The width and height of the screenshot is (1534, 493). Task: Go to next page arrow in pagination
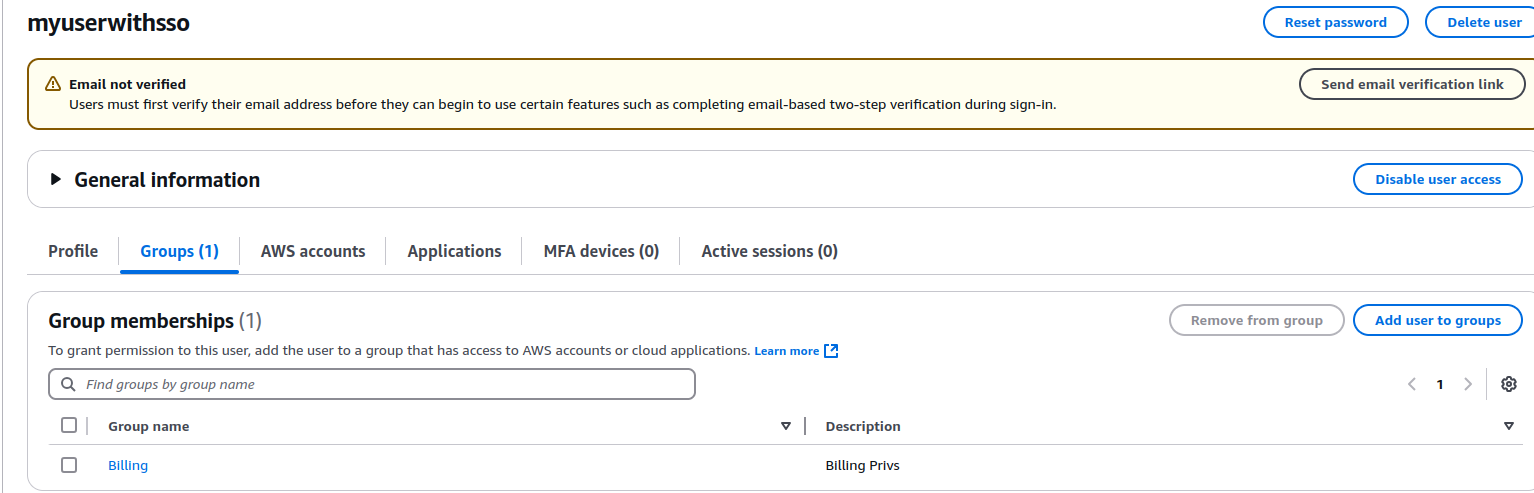point(1468,384)
